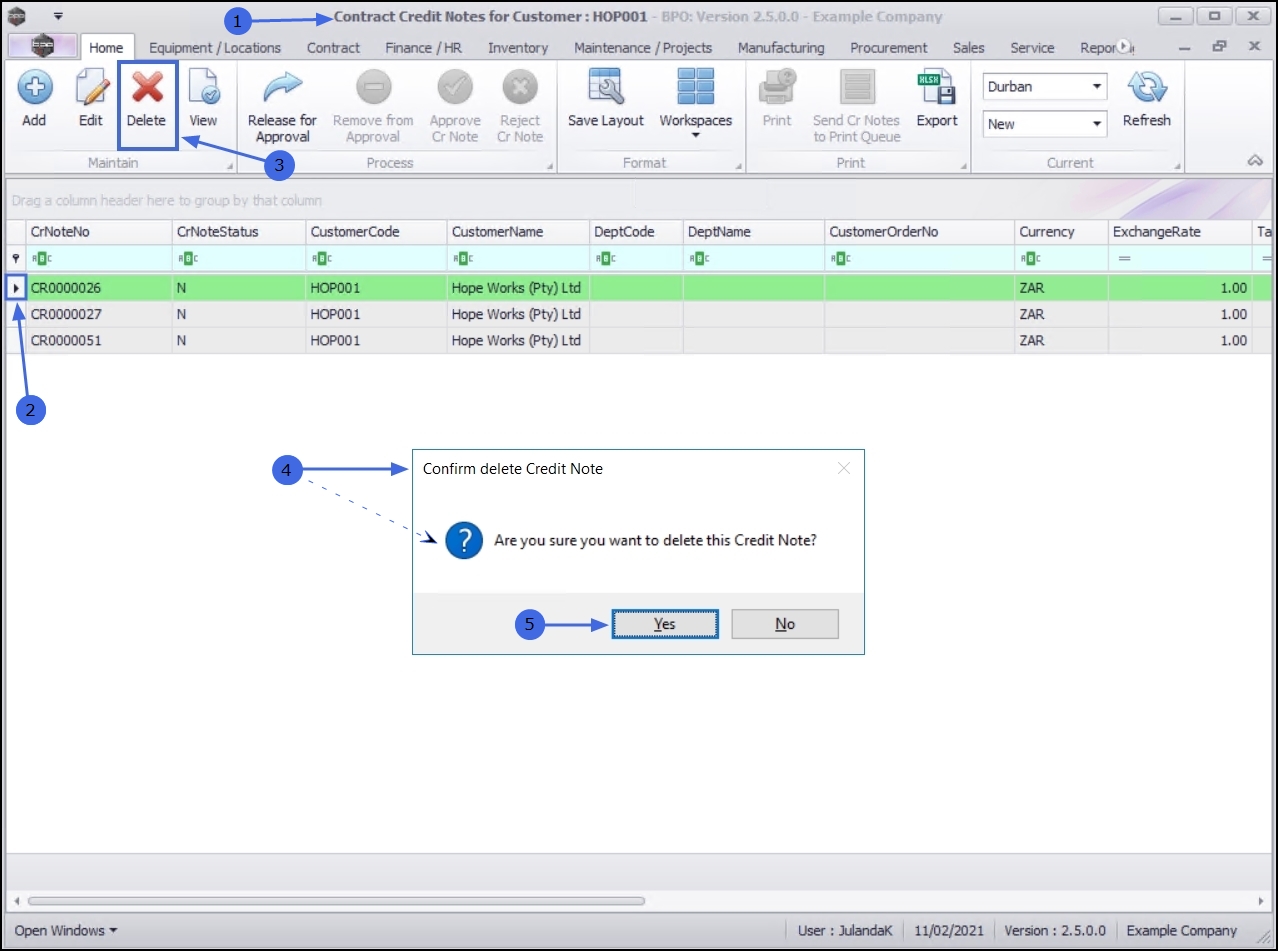Open the Open Windows menu
1278x951 pixels.
(66, 930)
